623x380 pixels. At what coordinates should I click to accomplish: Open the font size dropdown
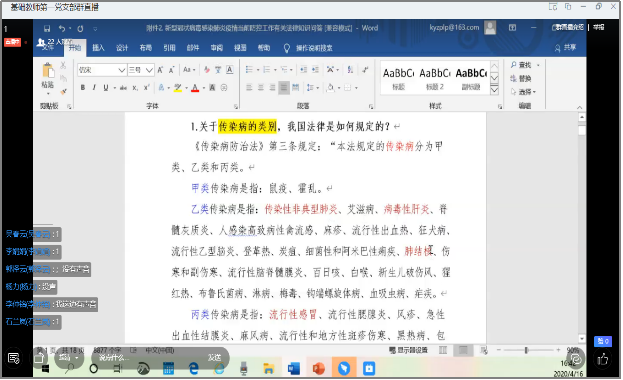pos(149,70)
